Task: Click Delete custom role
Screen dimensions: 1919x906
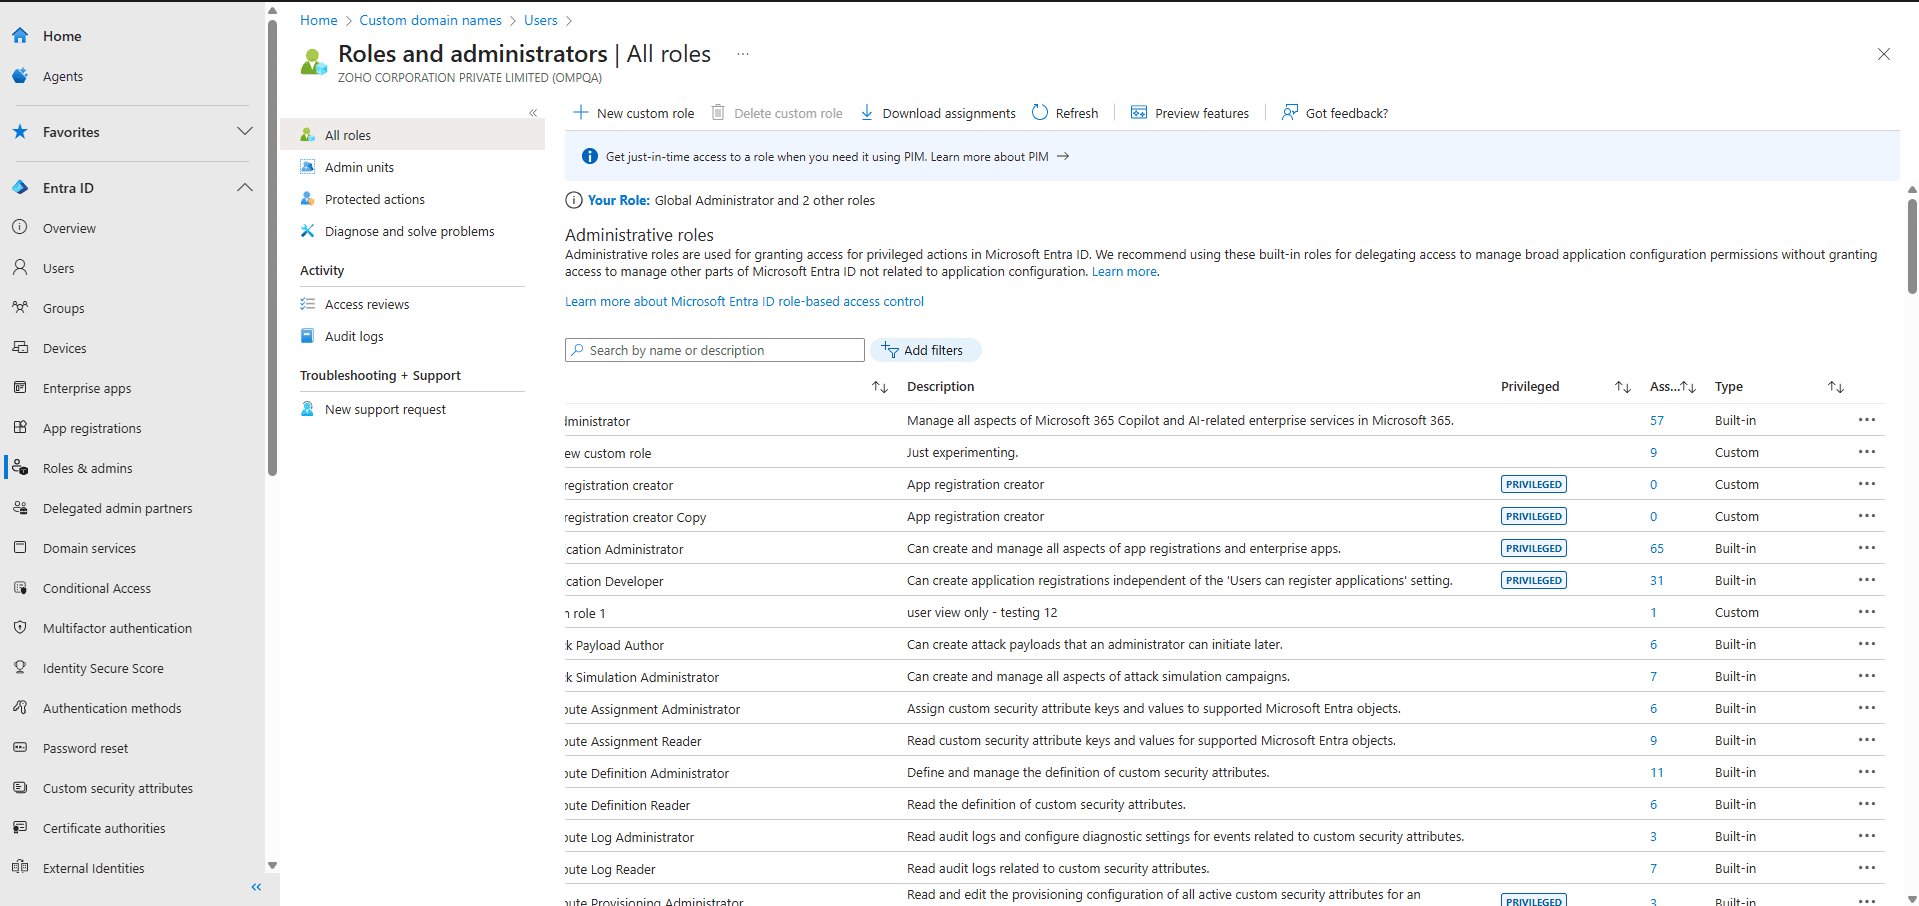Action: 776,112
